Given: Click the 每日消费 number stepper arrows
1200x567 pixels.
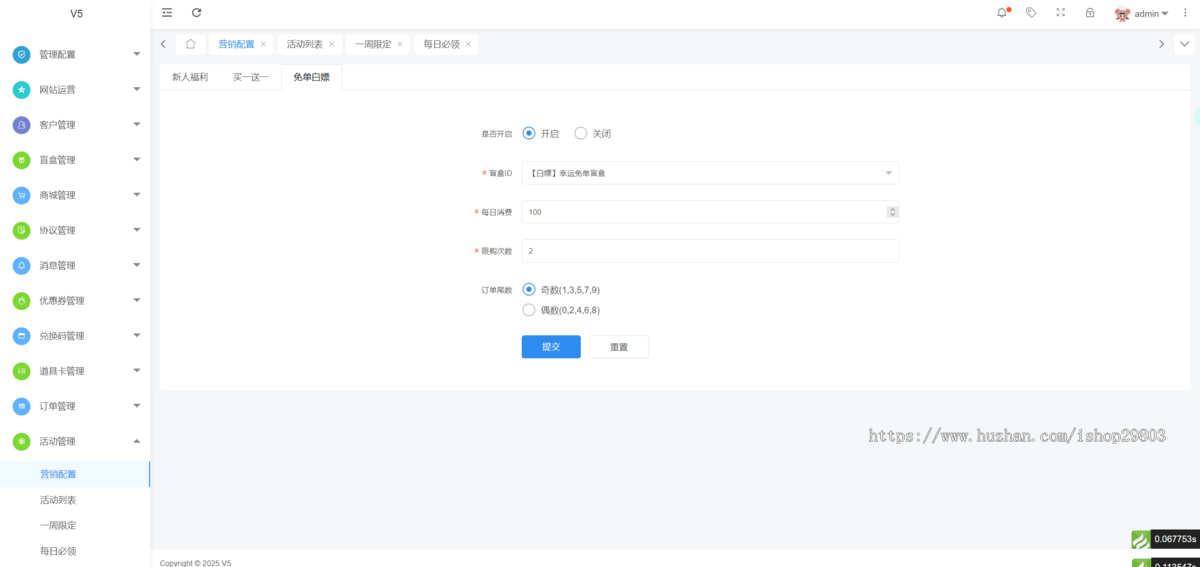Looking at the screenshot, I should 892,212.
